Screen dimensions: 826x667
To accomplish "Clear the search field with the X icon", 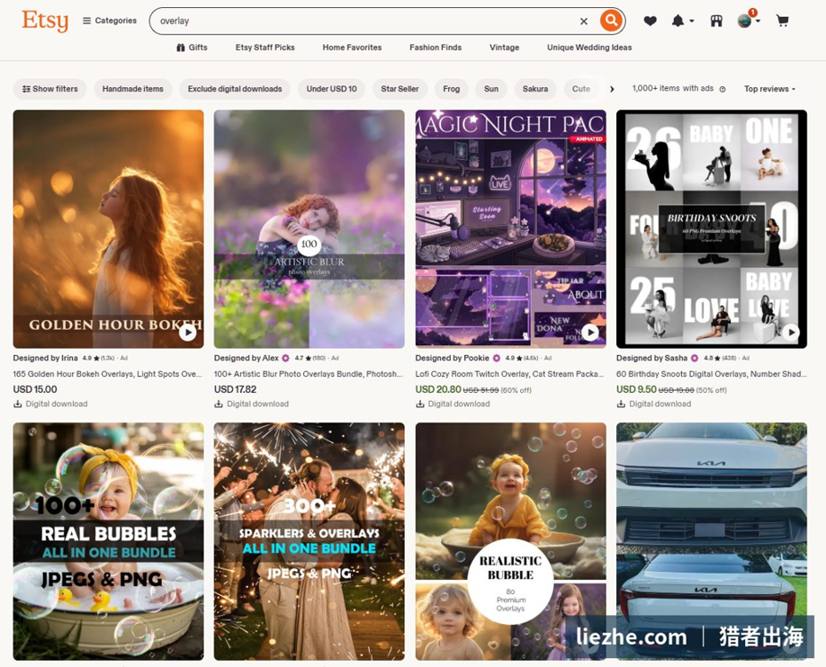I will coord(584,21).
